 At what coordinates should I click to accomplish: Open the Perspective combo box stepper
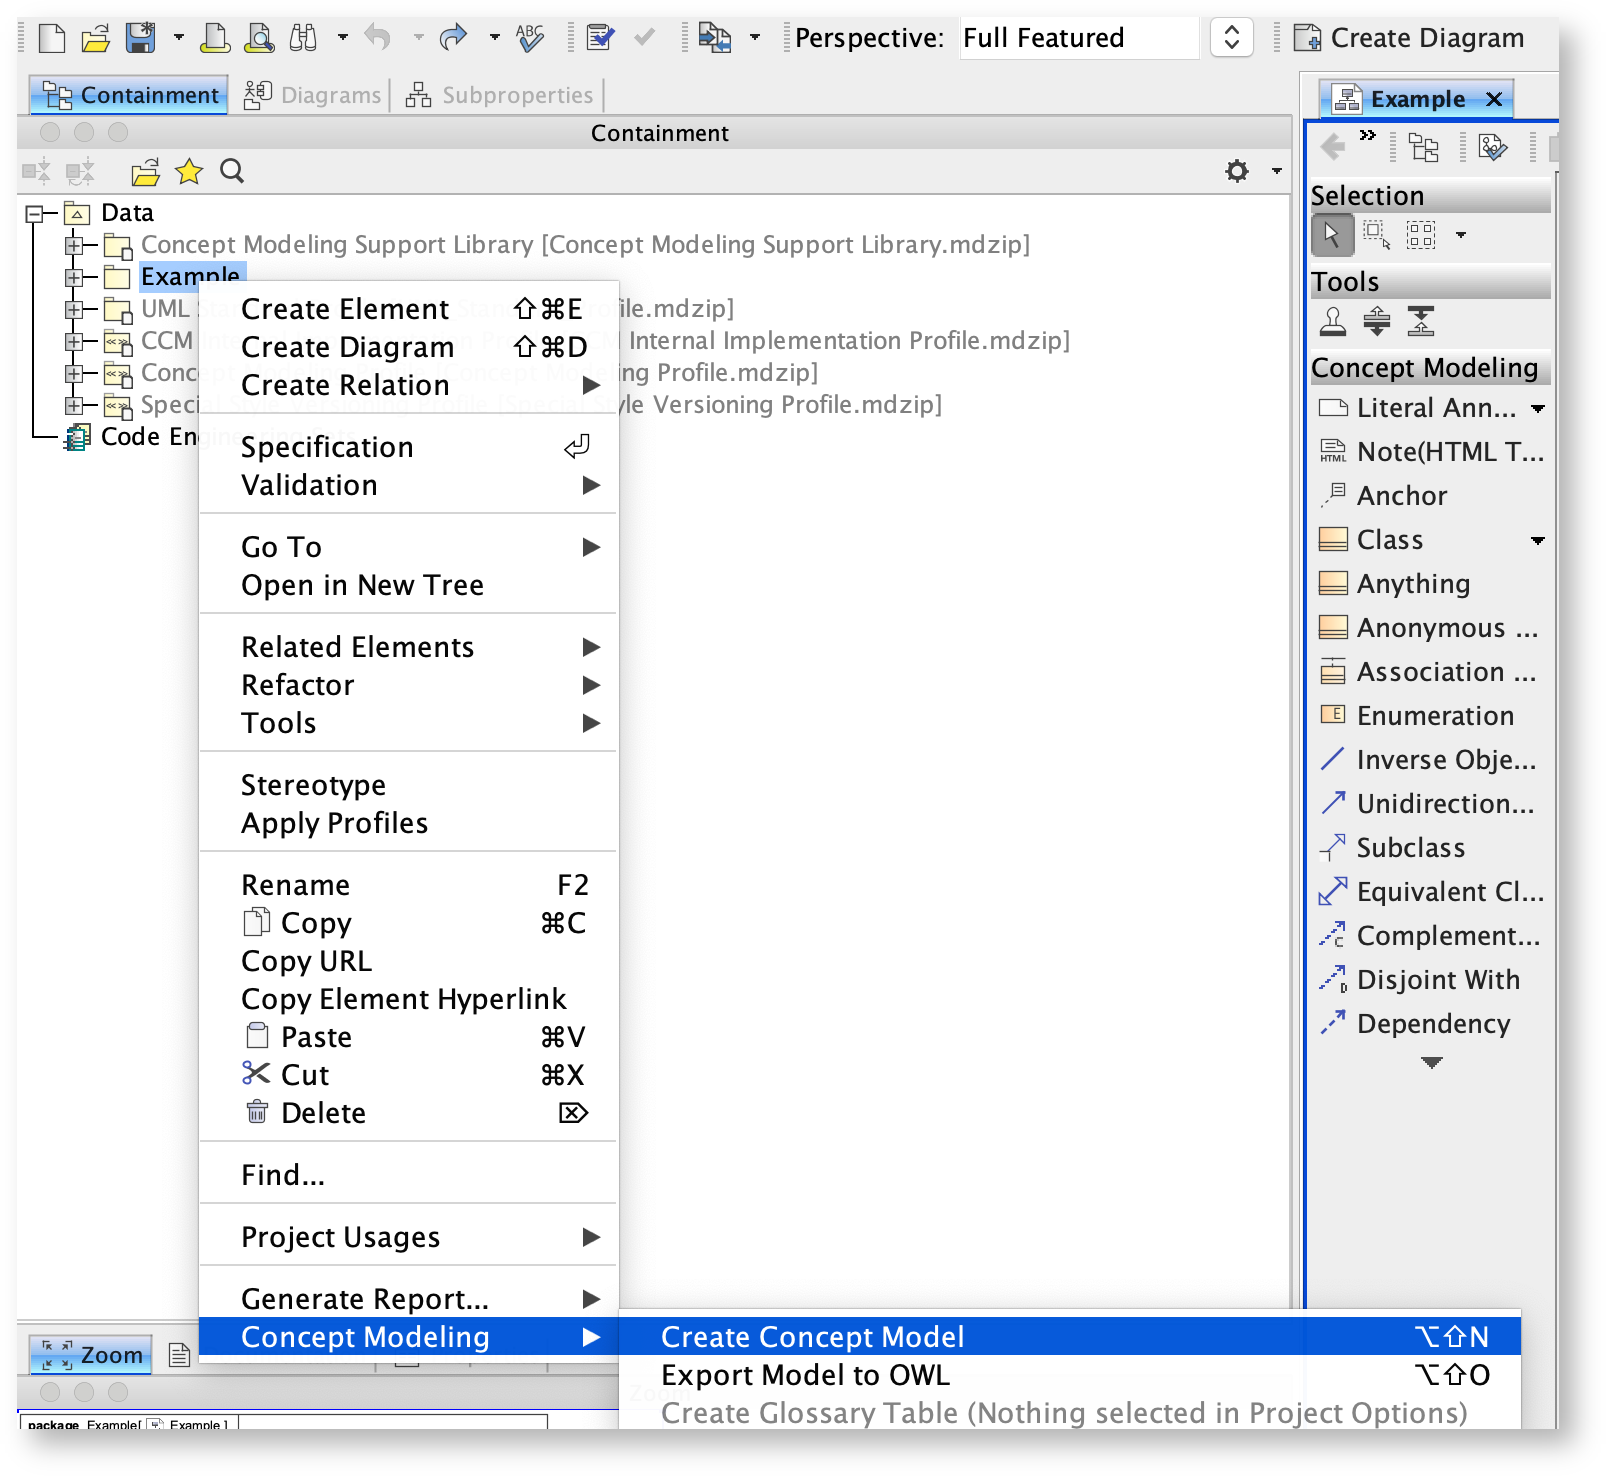click(1231, 39)
